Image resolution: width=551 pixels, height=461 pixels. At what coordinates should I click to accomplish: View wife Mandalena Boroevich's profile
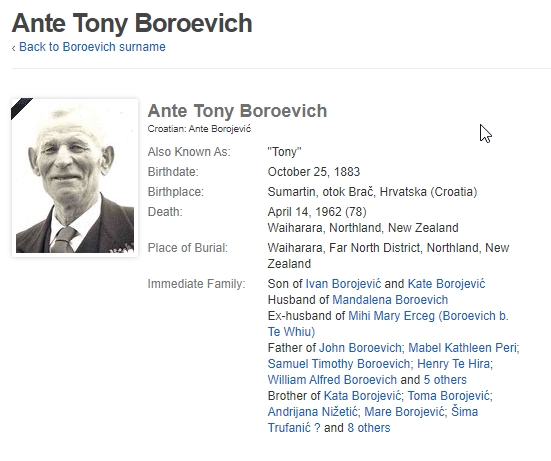pos(390,300)
